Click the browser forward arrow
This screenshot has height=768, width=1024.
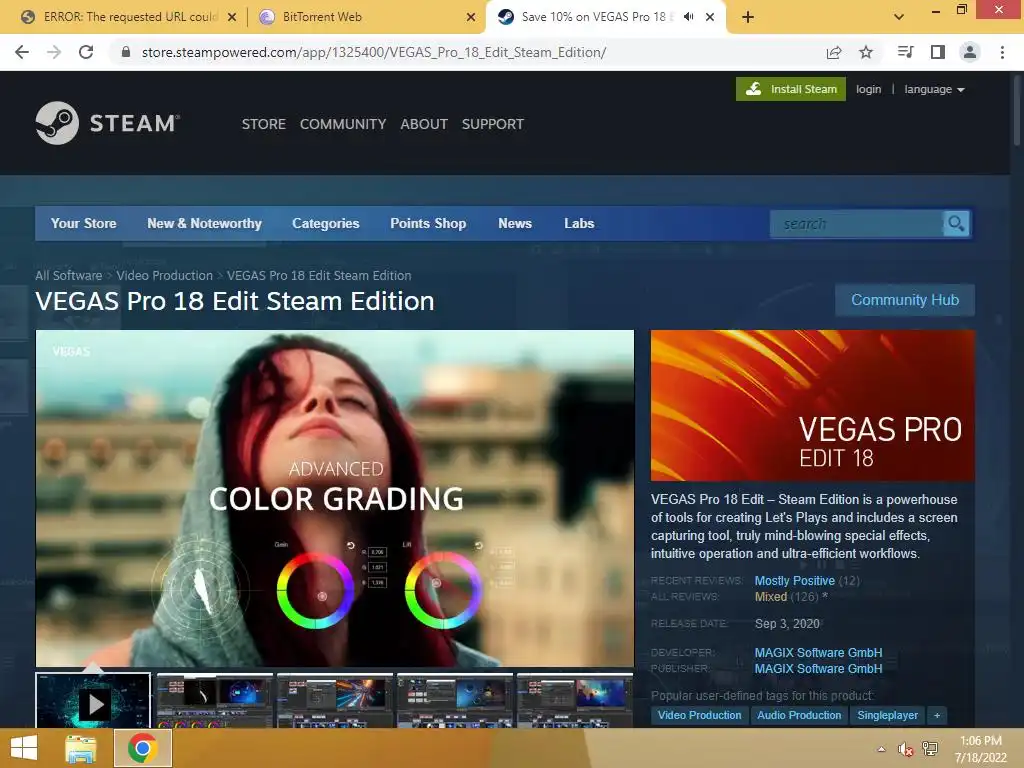54,52
